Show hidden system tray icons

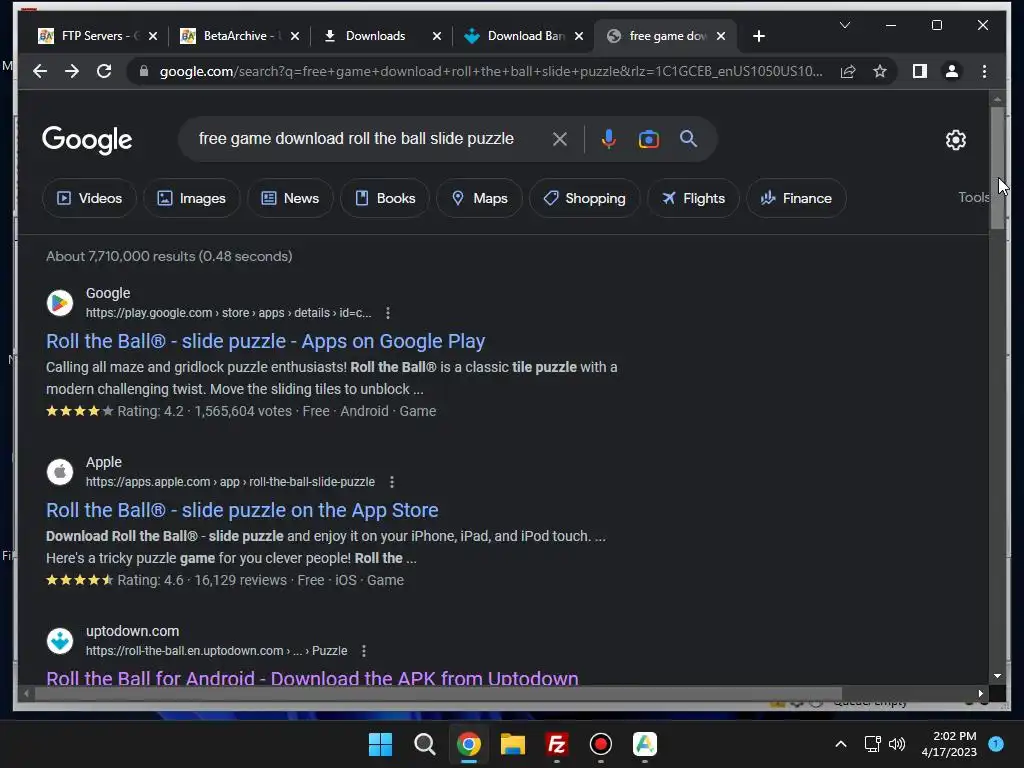point(841,744)
